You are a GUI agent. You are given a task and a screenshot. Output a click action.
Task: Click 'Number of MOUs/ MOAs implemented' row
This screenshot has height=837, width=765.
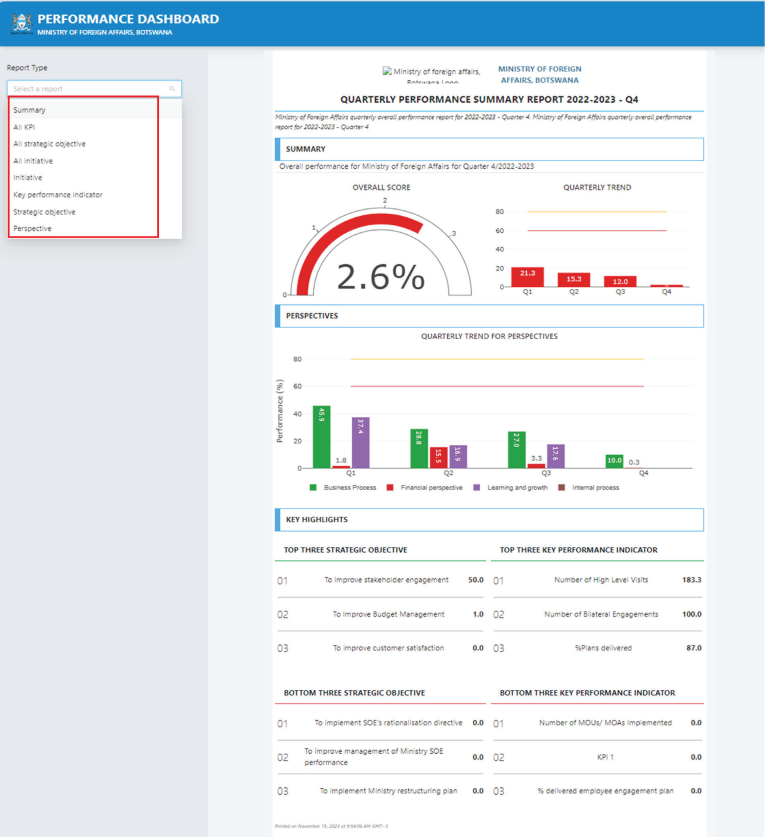pos(597,723)
